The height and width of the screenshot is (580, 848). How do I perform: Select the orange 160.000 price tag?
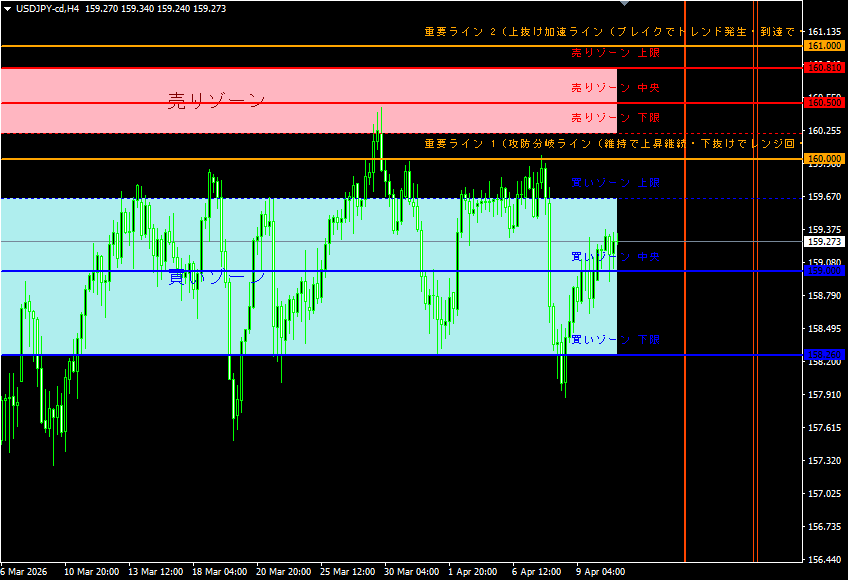point(825,159)
